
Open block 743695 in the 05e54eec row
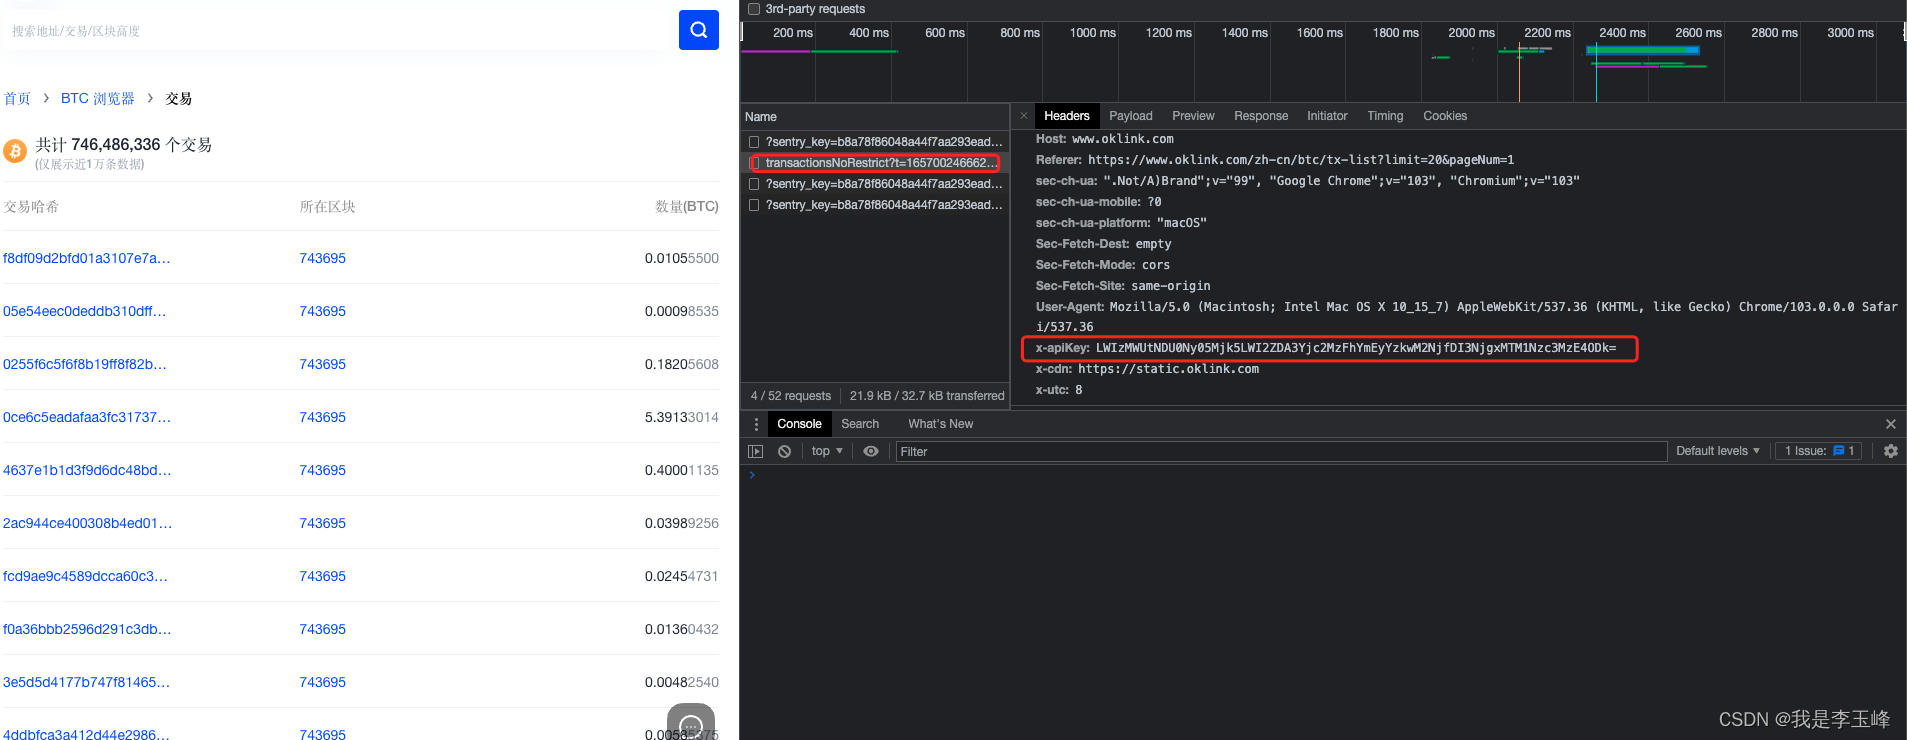click(322, 311)
